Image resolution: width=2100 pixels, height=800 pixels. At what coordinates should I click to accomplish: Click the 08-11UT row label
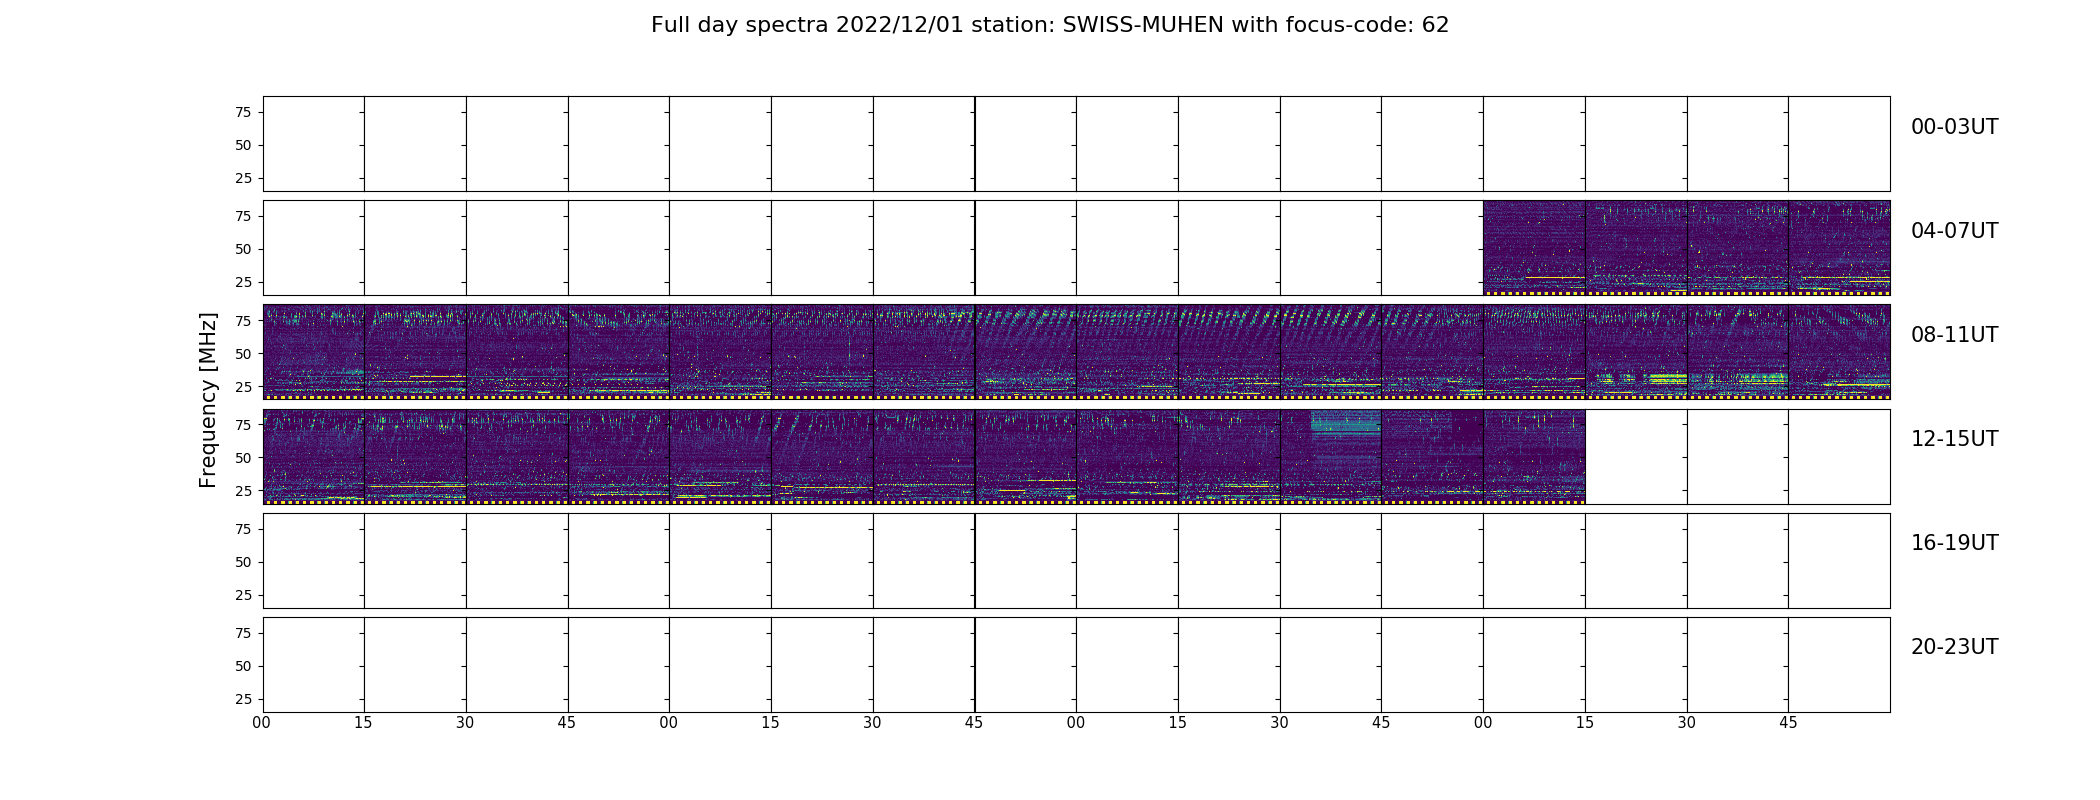(1954, 335)
